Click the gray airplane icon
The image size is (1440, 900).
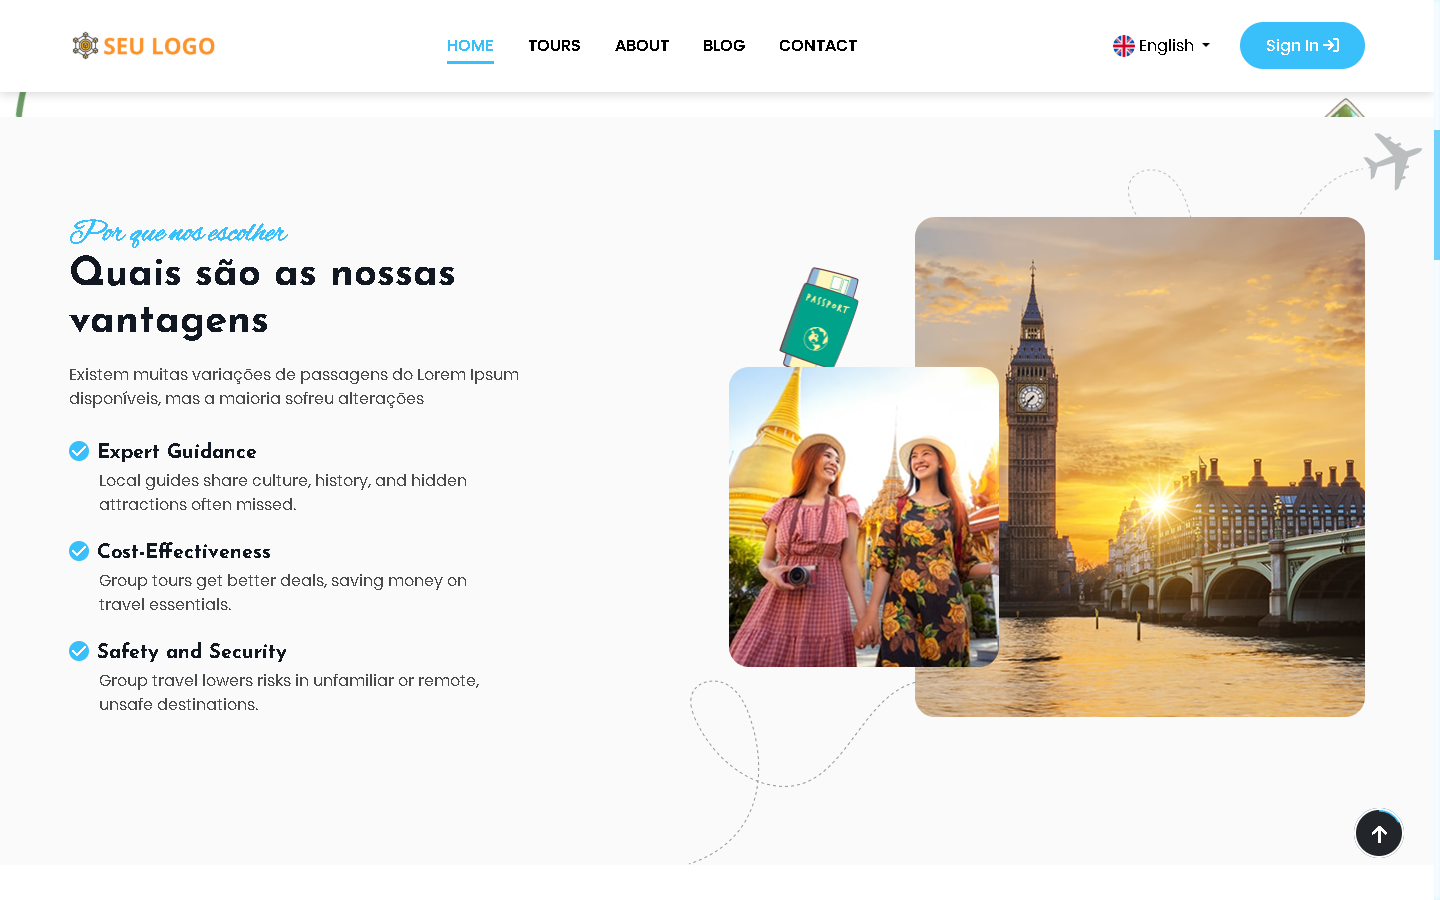click(x=1393, y=159)
